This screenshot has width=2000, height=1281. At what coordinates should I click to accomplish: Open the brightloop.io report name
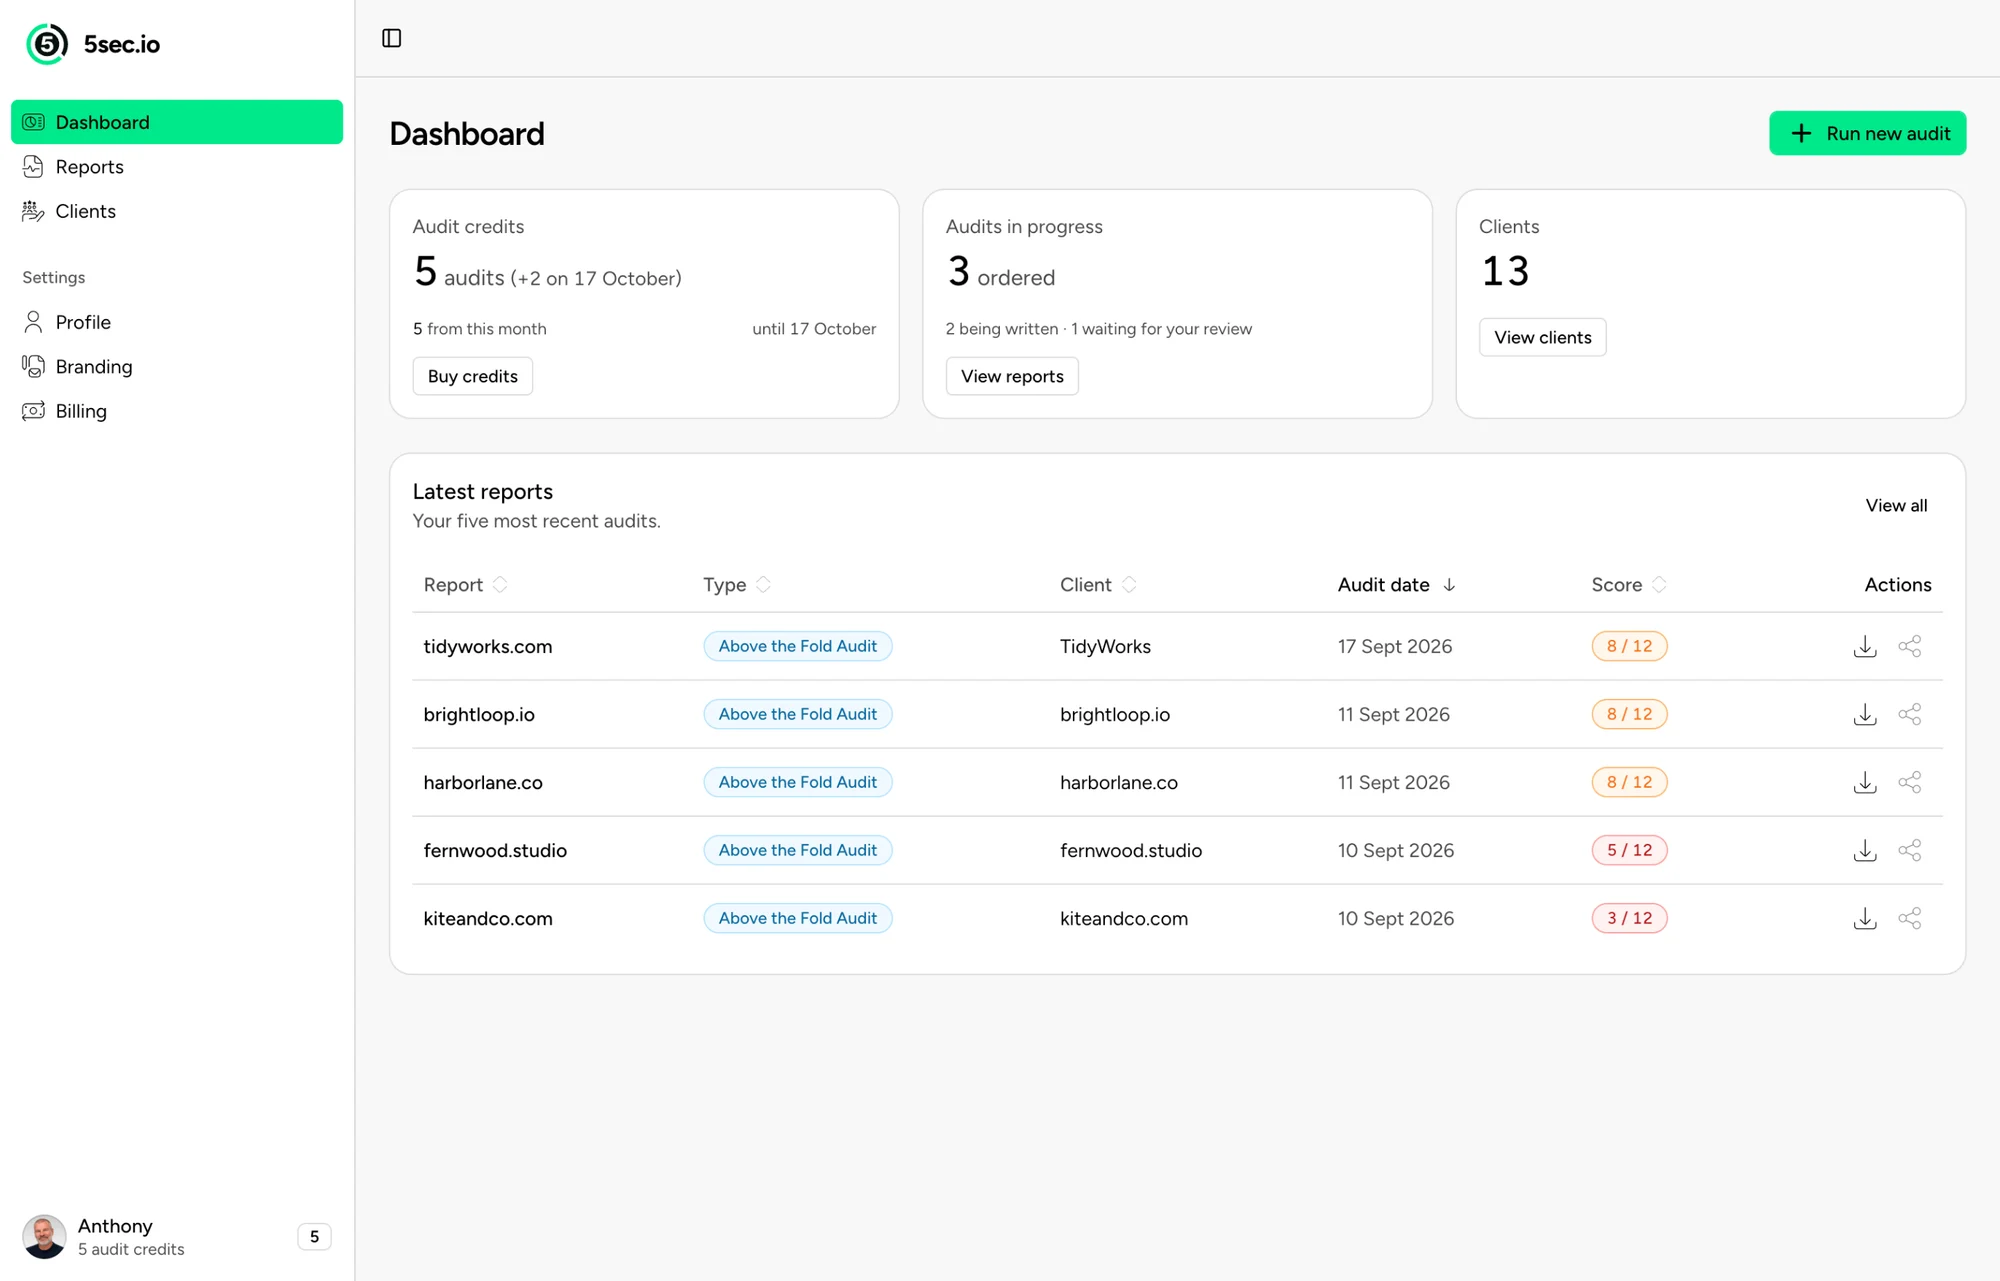[x=479, y=714]
